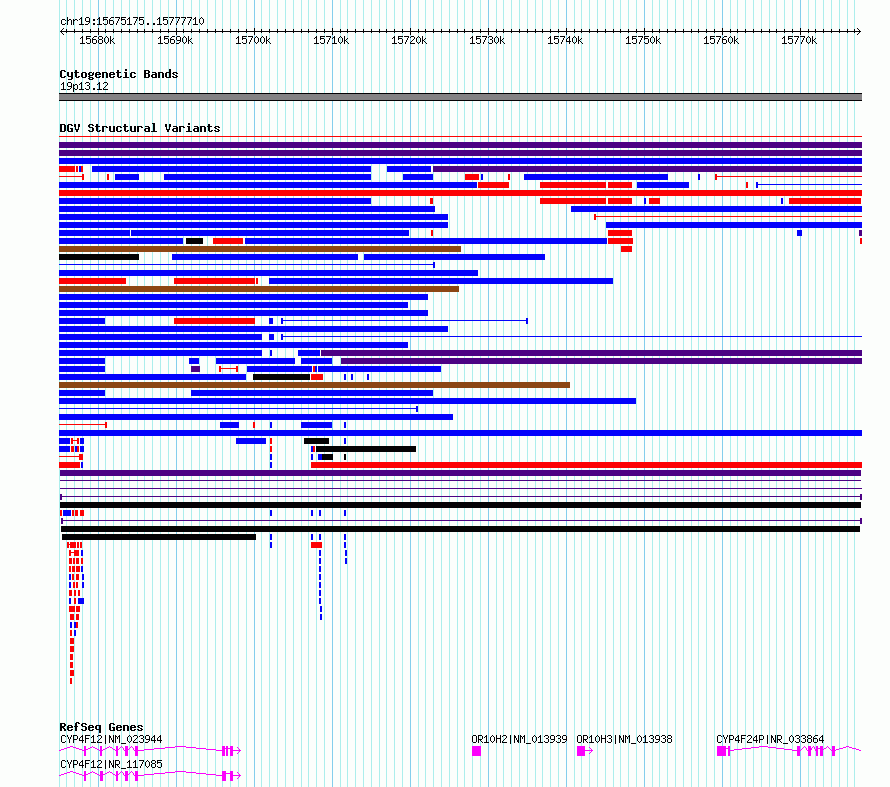Click the right arrowhead of the coordinate ruler
This screenshot has width=890, height=787.
click(x=859, y=31)
